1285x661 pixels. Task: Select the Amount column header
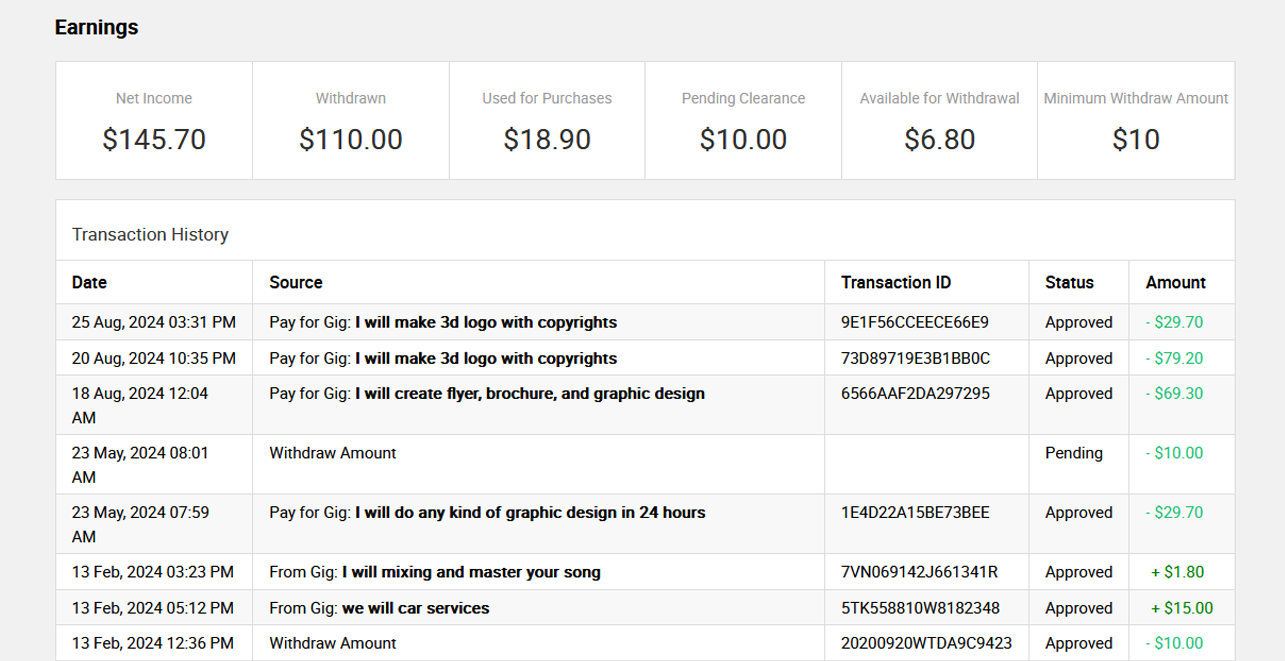coord(1176,282)
